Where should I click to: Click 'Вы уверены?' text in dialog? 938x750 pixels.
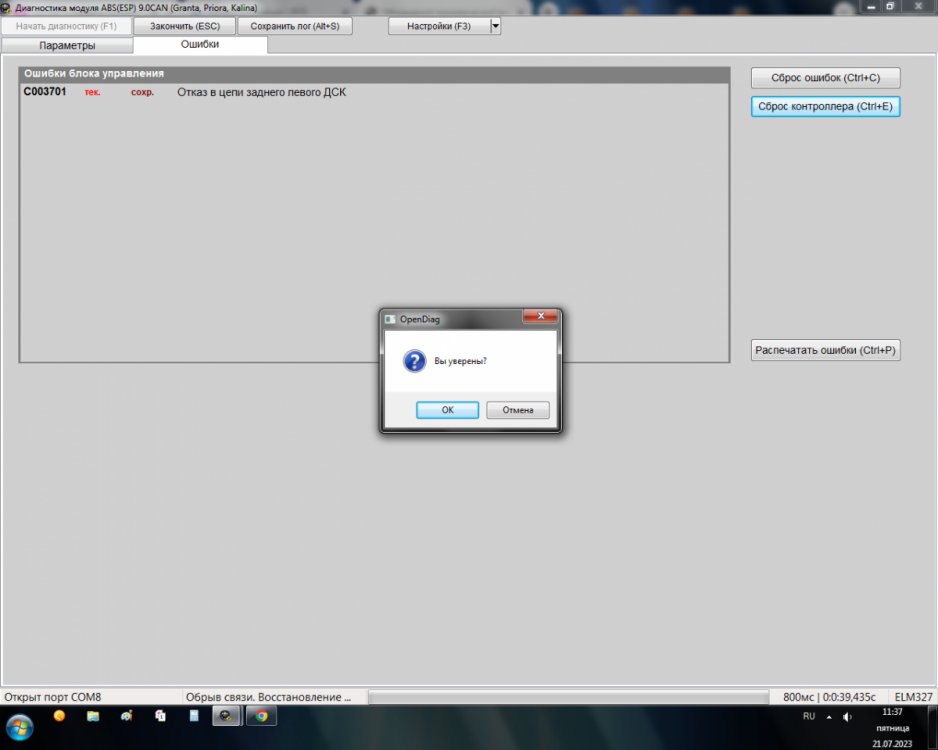click(461, 361)
